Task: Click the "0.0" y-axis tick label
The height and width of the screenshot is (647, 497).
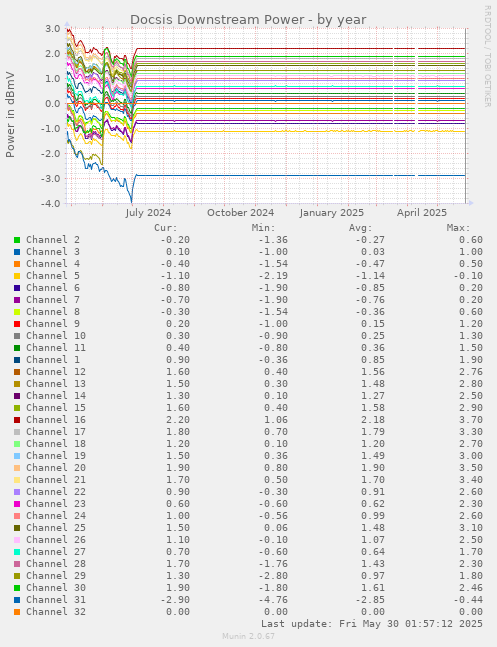Action: (53, 104)
